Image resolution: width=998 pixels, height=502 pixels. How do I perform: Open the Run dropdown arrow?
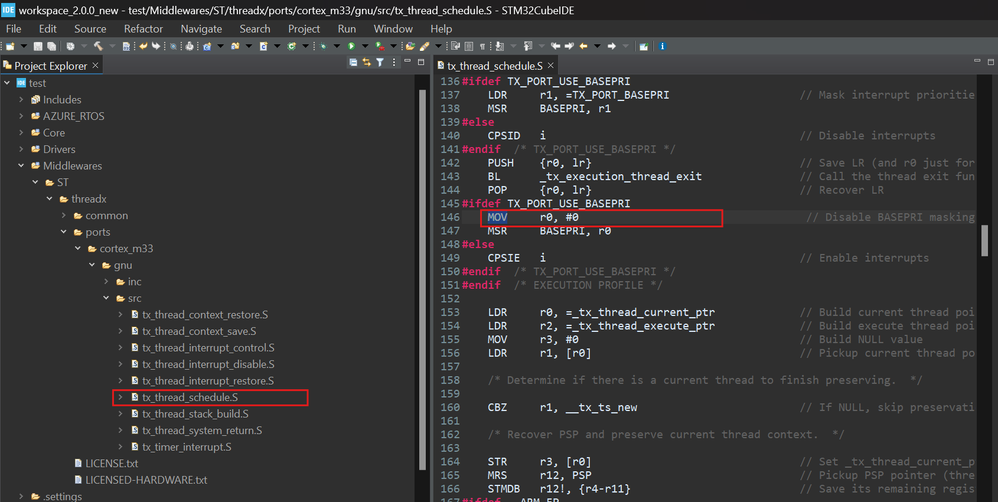365,46
